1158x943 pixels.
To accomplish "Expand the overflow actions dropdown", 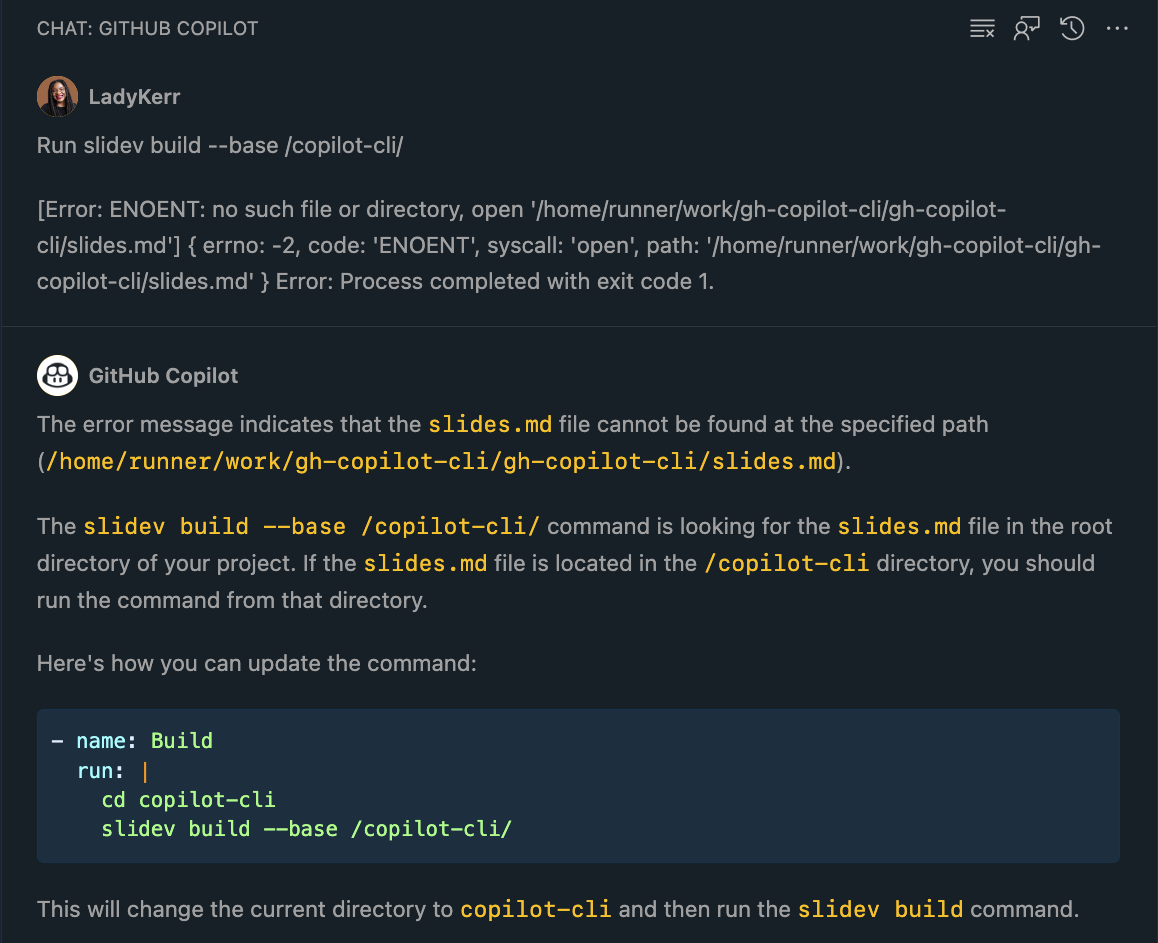I will point(1117,28).
